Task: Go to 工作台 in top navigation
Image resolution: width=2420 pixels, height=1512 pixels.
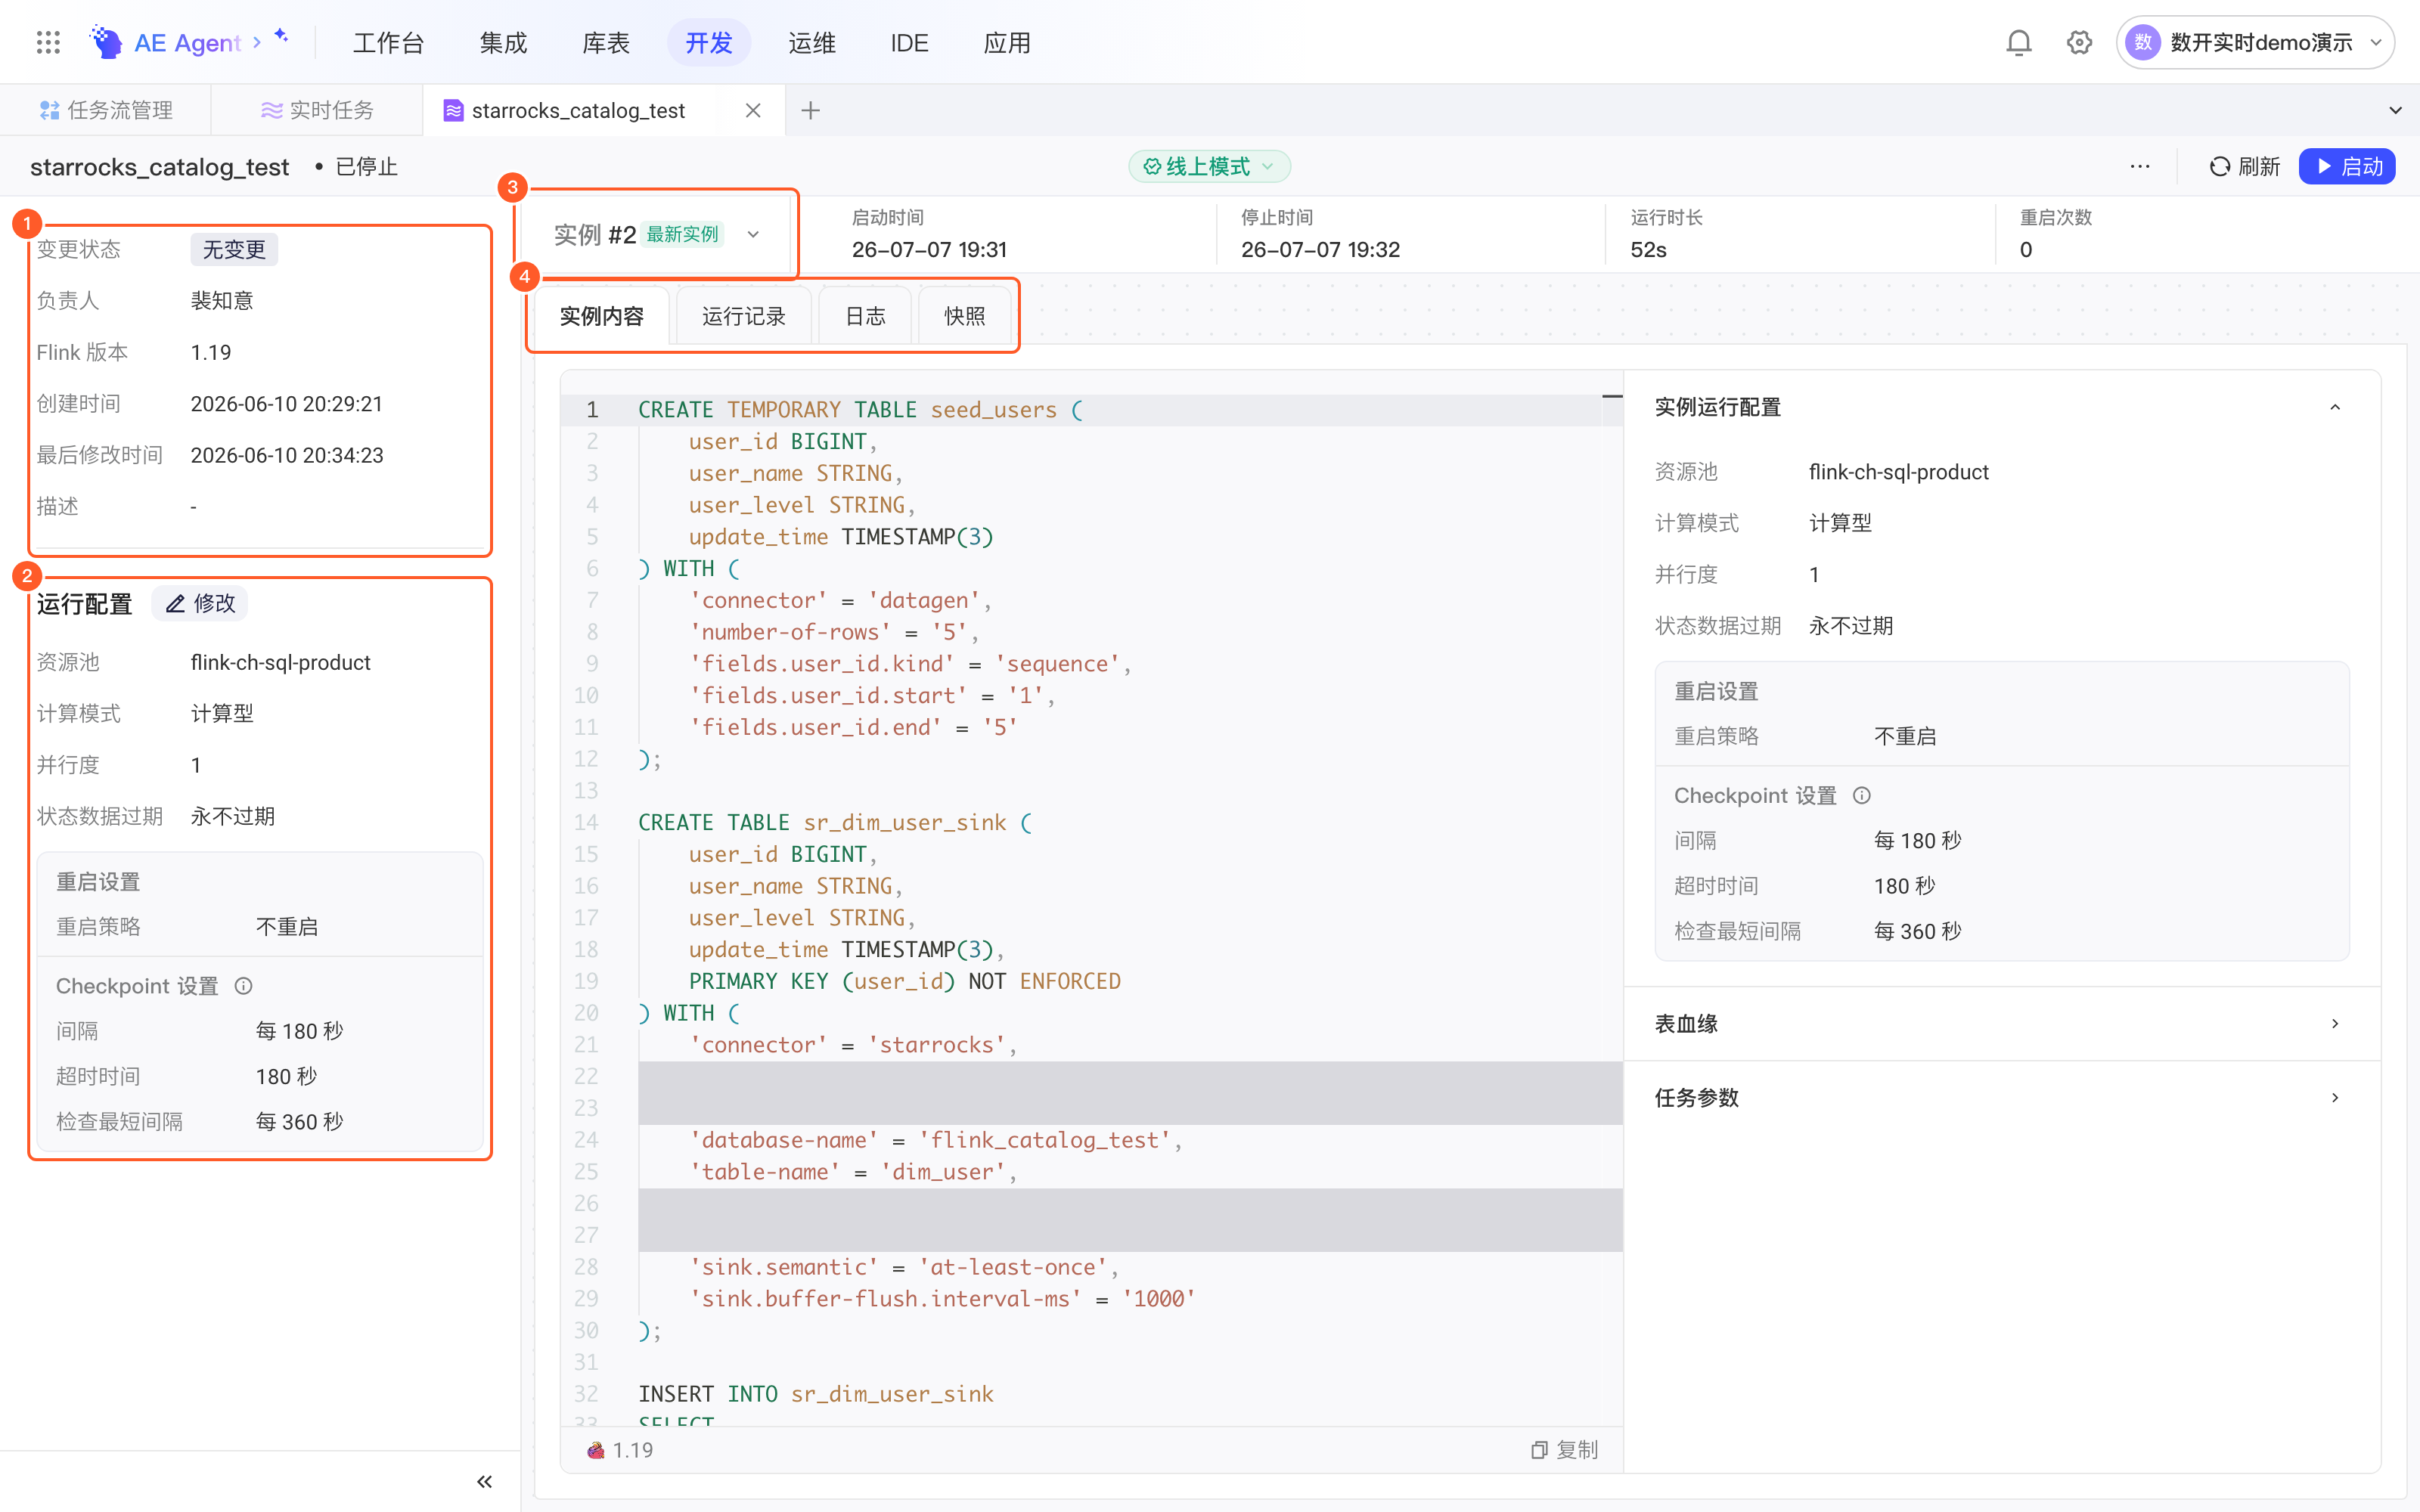Action: coord(388,43)
